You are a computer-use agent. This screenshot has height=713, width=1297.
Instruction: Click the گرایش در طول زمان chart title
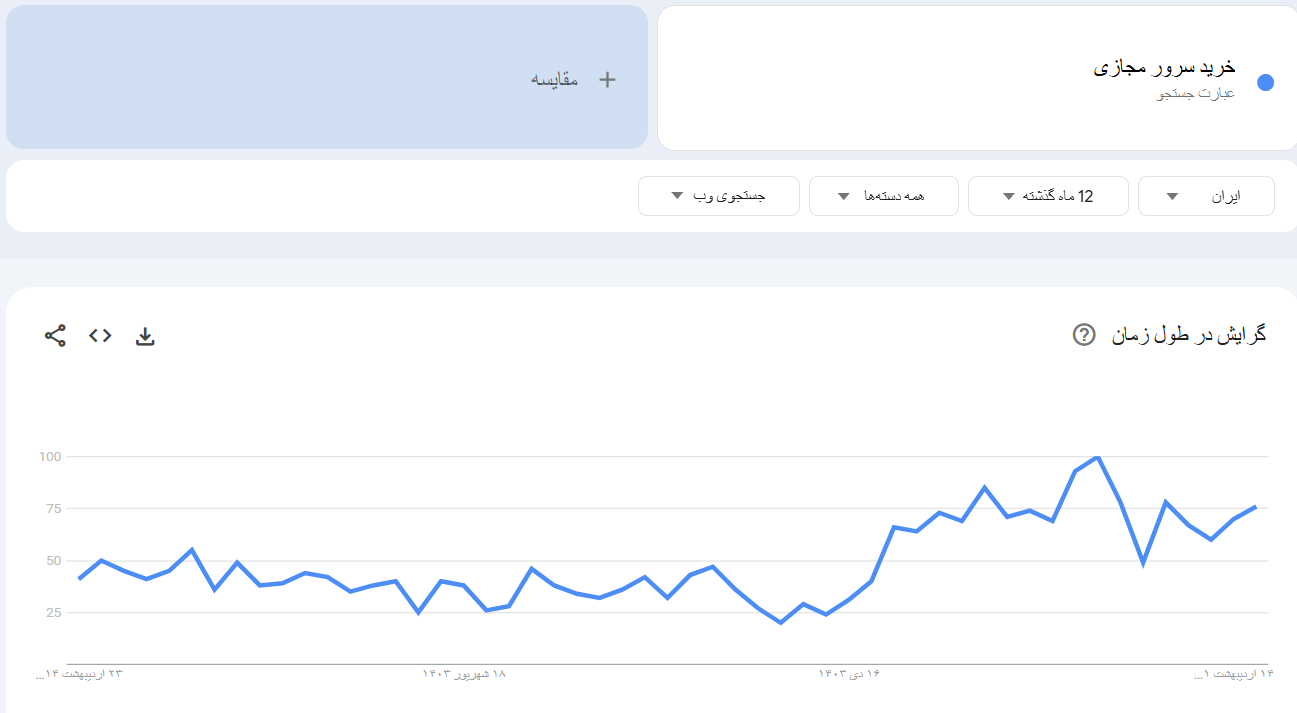pyautogui.click(x=1189, y=335)
